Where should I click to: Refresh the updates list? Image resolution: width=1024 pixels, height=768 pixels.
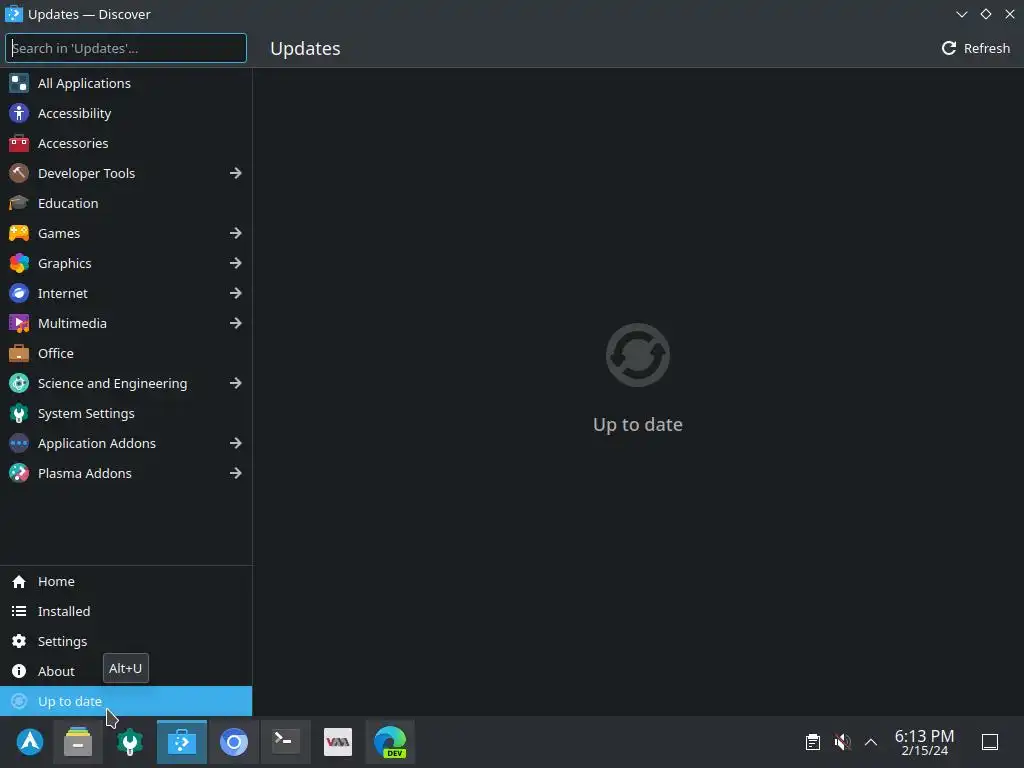click(976, 48)
